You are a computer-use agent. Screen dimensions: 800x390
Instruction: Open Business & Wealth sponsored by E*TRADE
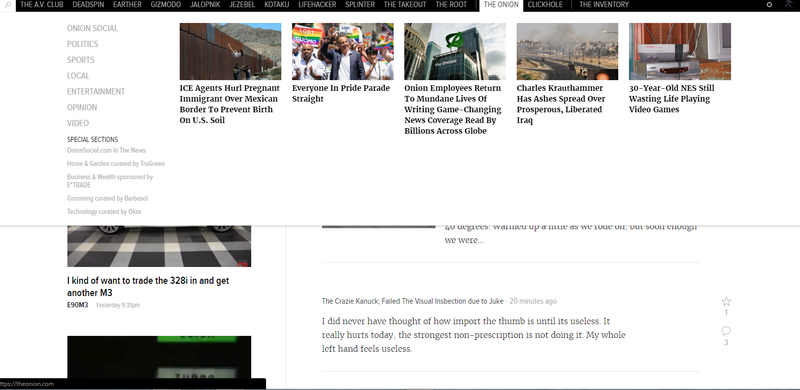coord(110,181)
